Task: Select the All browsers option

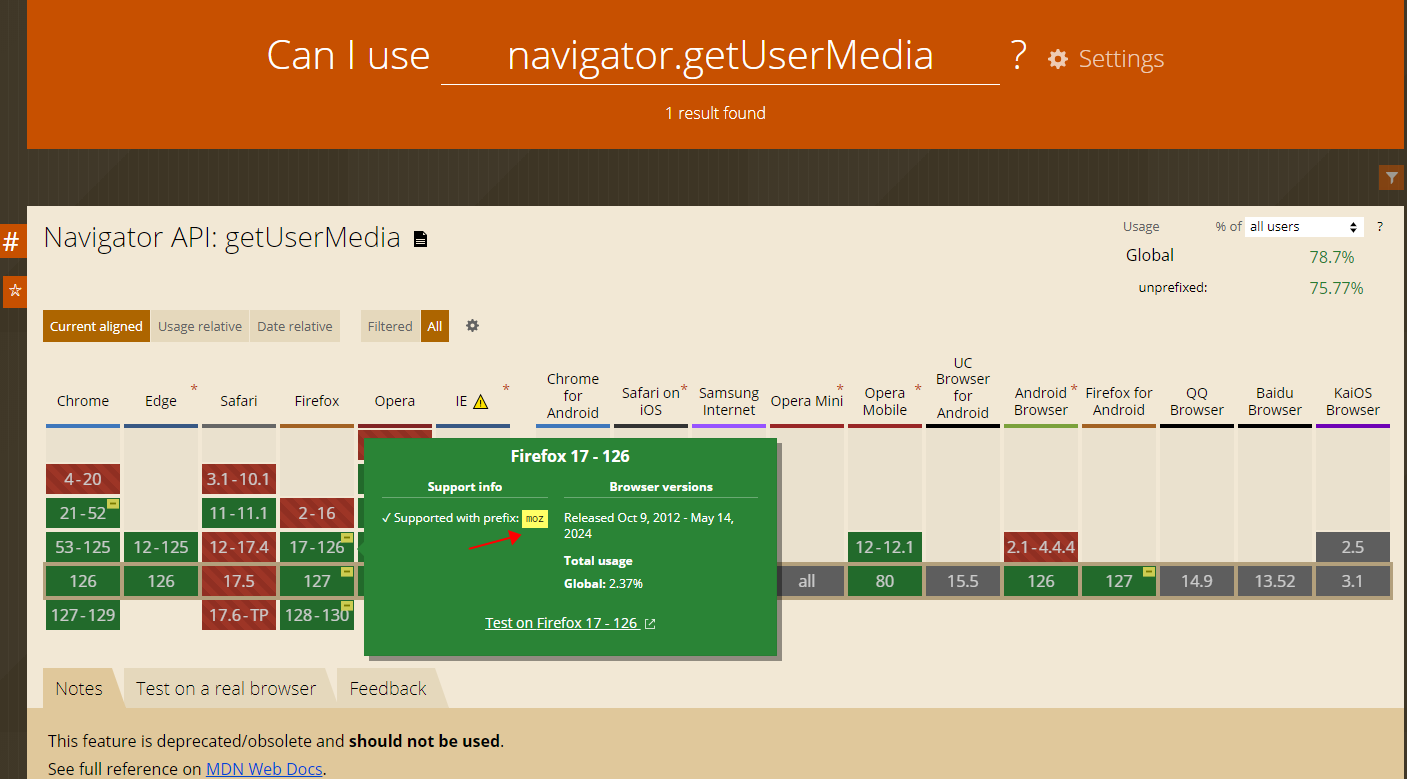Action: coord(435,326)
